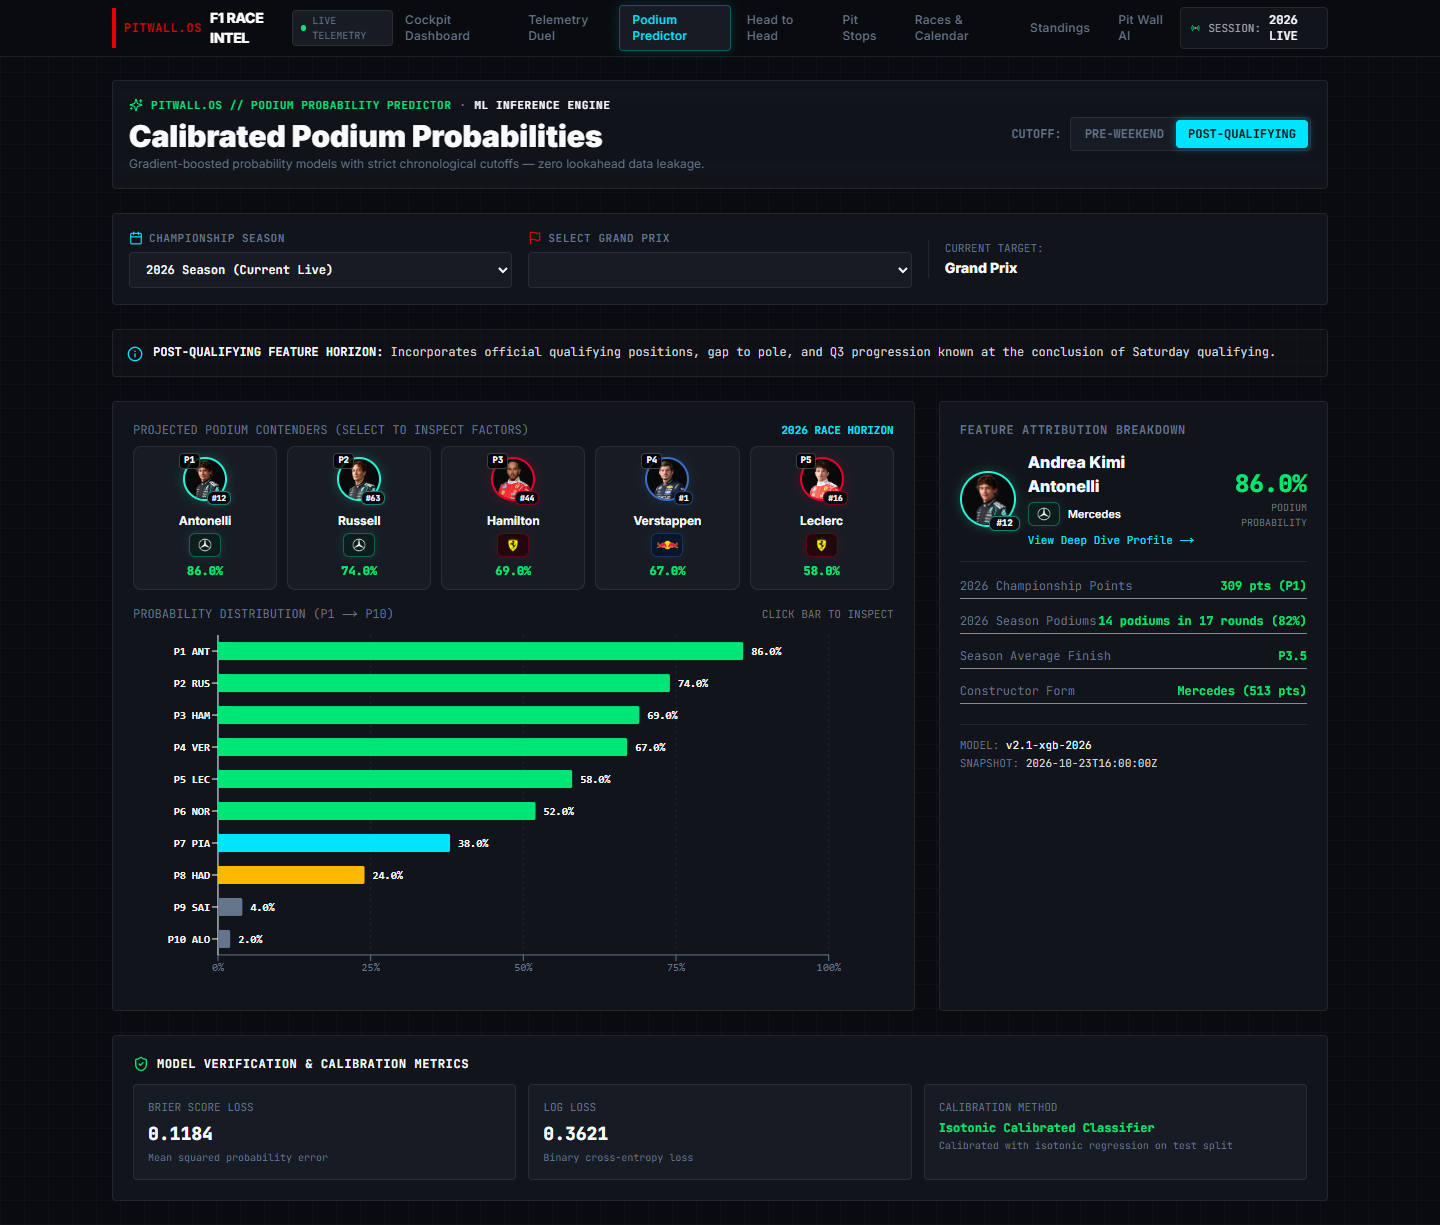Open the Standings tab
Viewport: 1440px width, 1225px height.
(1060, 28)
